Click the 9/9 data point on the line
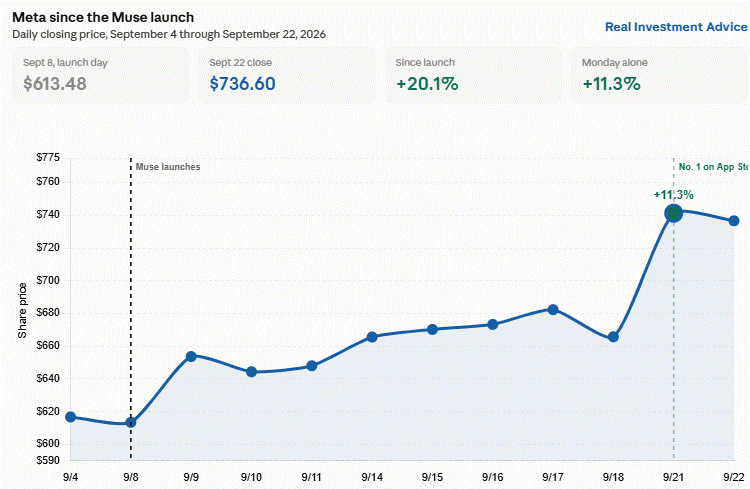Screen dimensions: 750x489 191,356
